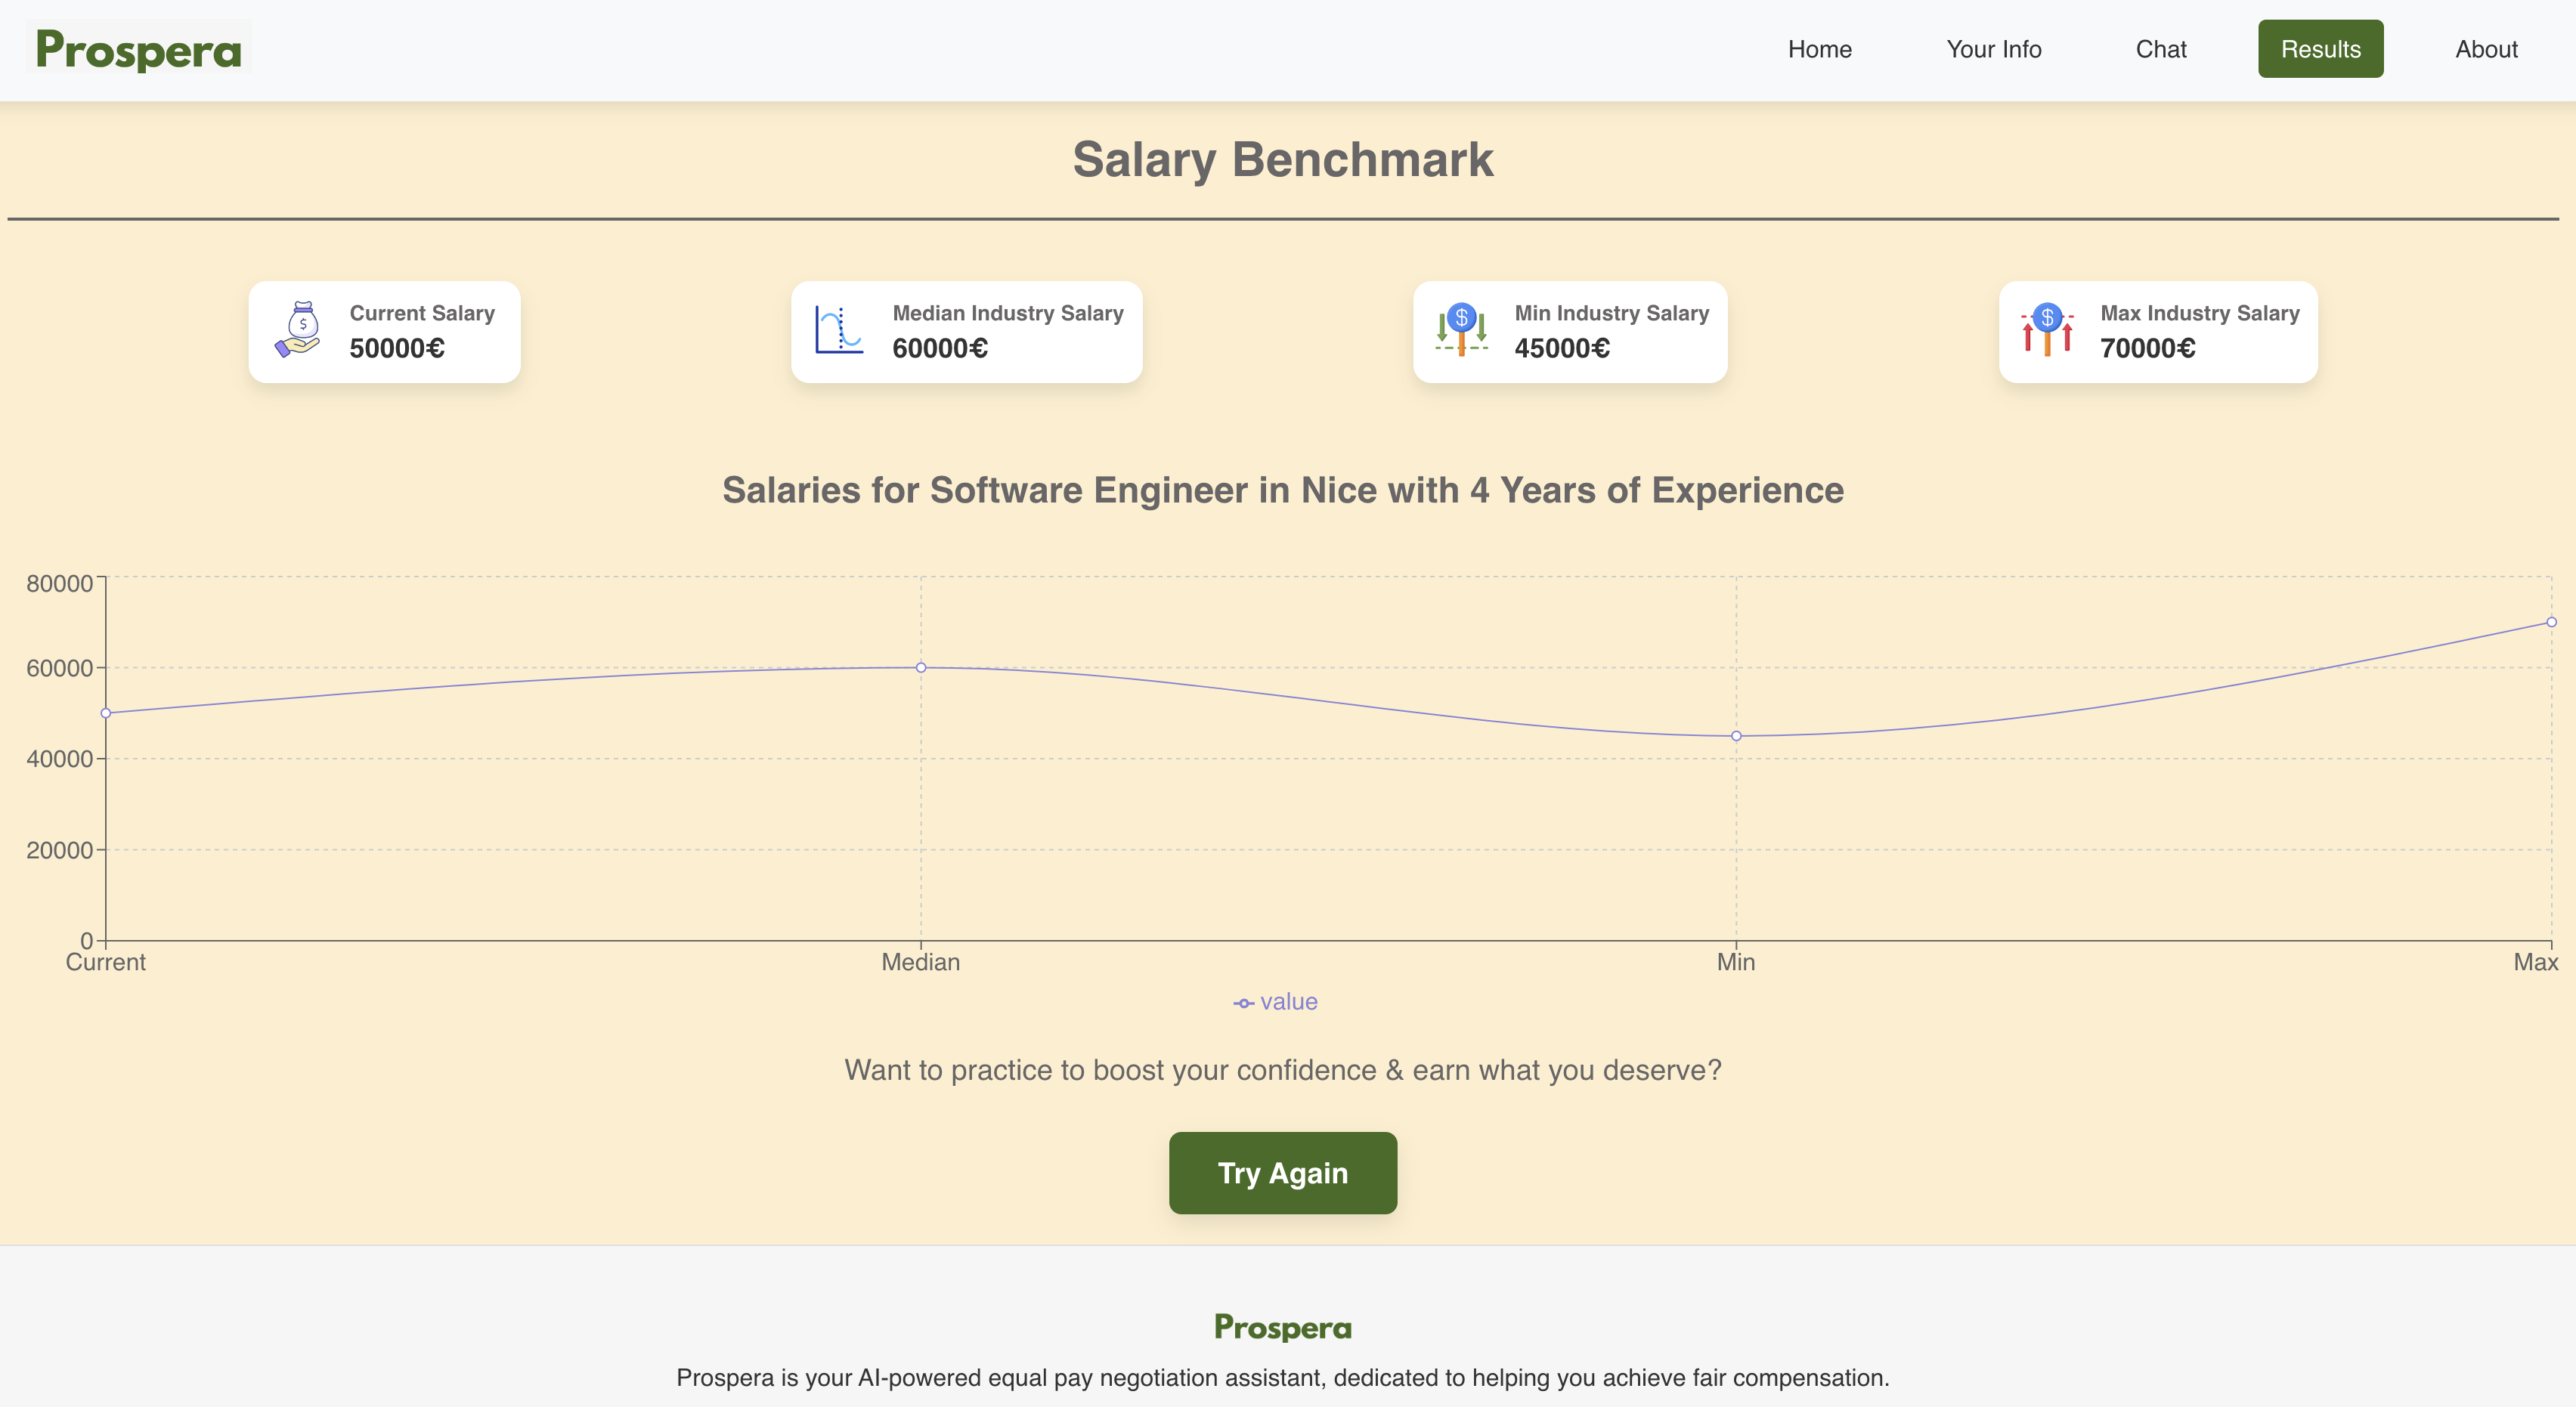Viewport: 2576px width, 1407px height.
Task: Click the Min Industry Salary down-arrows icon
Action: click(x=1461, y=330)
